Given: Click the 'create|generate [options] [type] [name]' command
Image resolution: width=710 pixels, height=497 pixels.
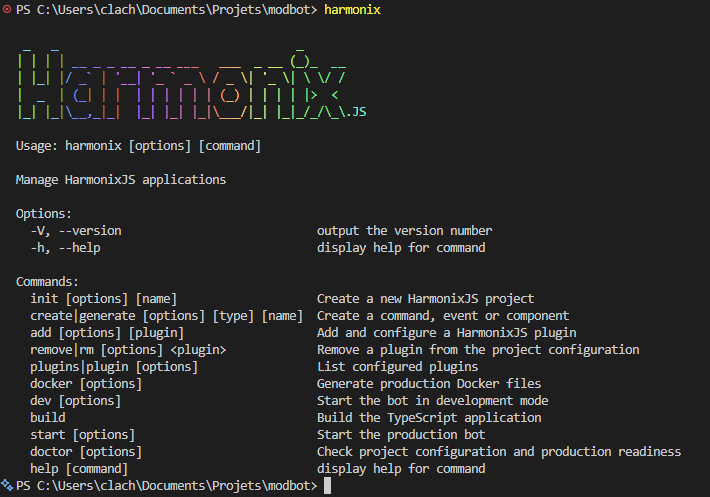Looking at the screenshot, I should (x=167, y=315).
